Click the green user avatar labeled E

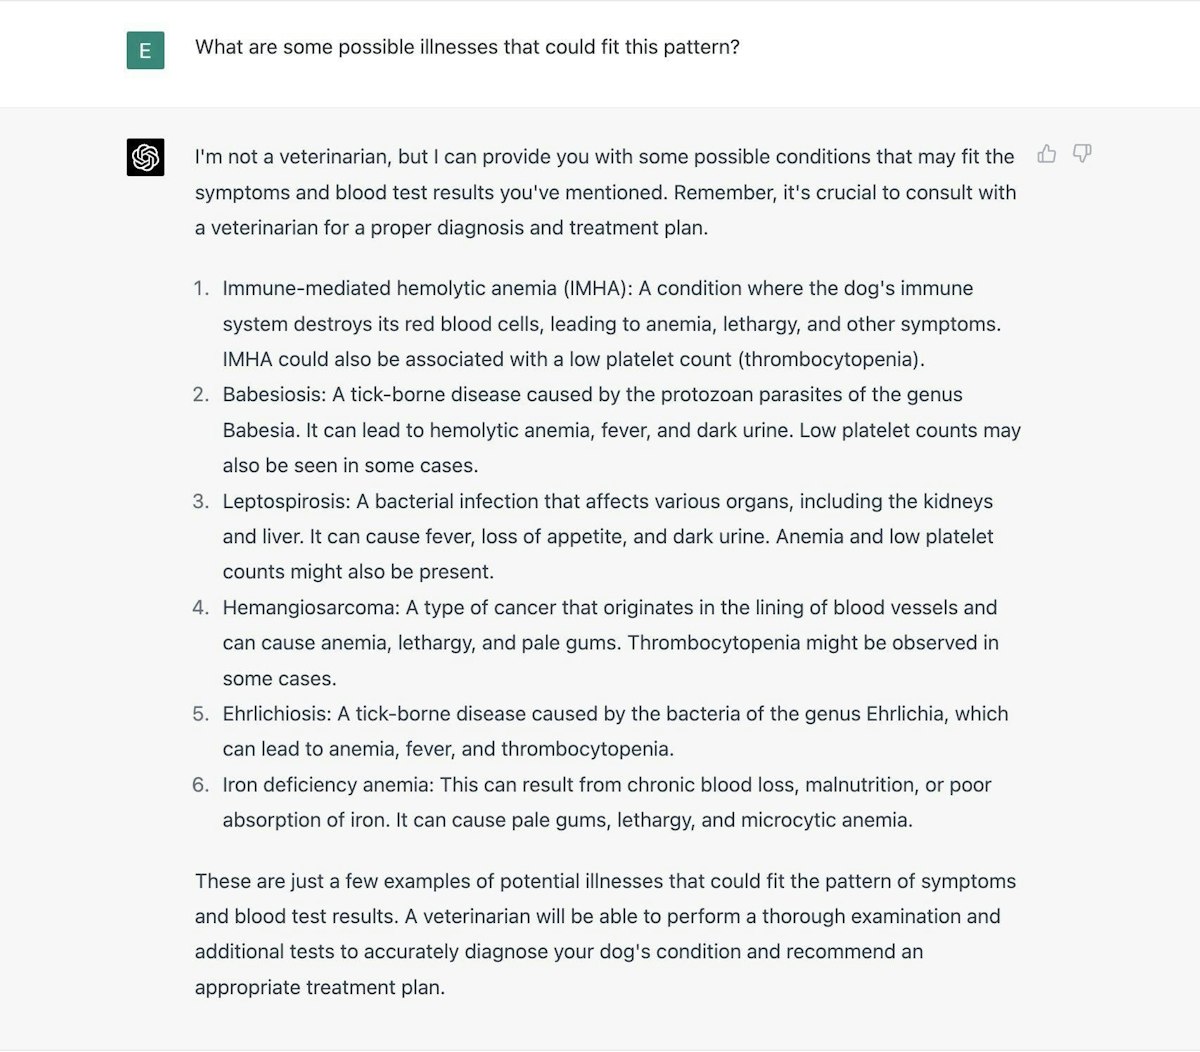[x=146, y=50]
